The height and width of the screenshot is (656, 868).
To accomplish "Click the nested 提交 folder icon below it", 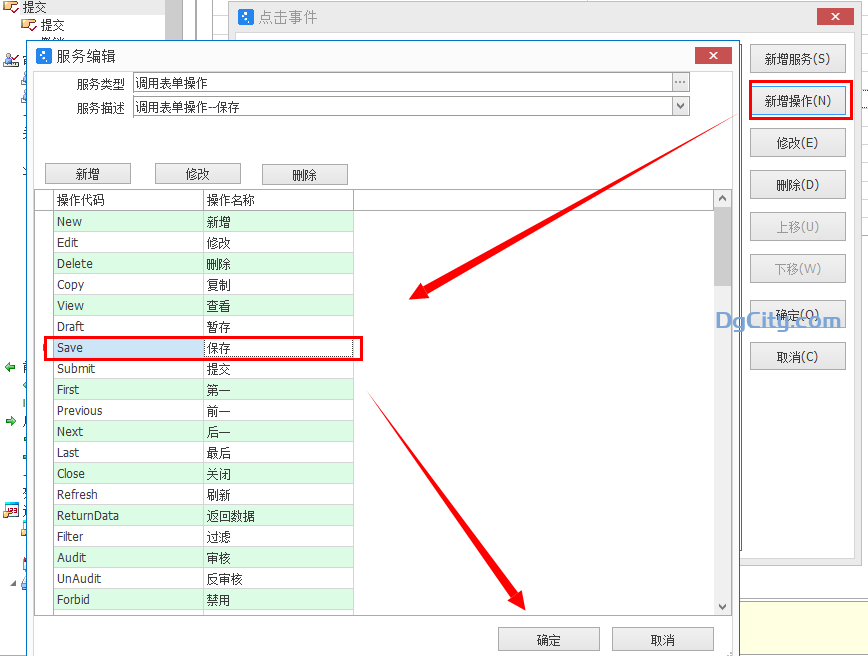I will [x=28, y=25].
